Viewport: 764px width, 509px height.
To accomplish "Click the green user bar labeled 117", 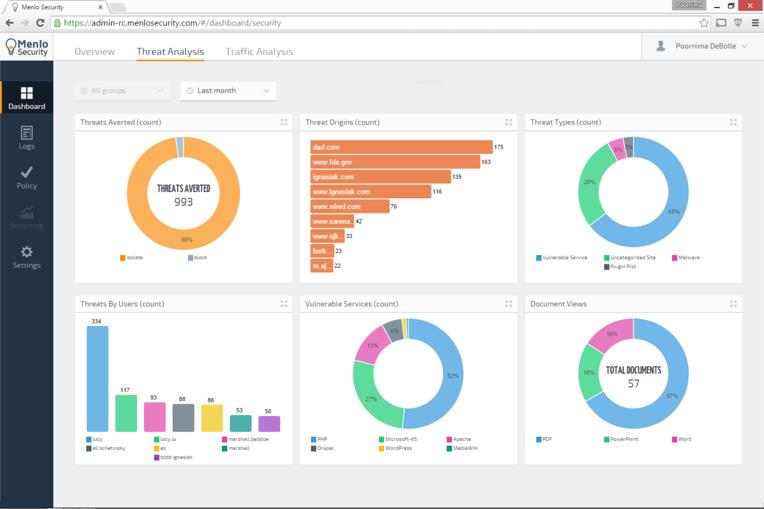I will (x=126, y=413).
